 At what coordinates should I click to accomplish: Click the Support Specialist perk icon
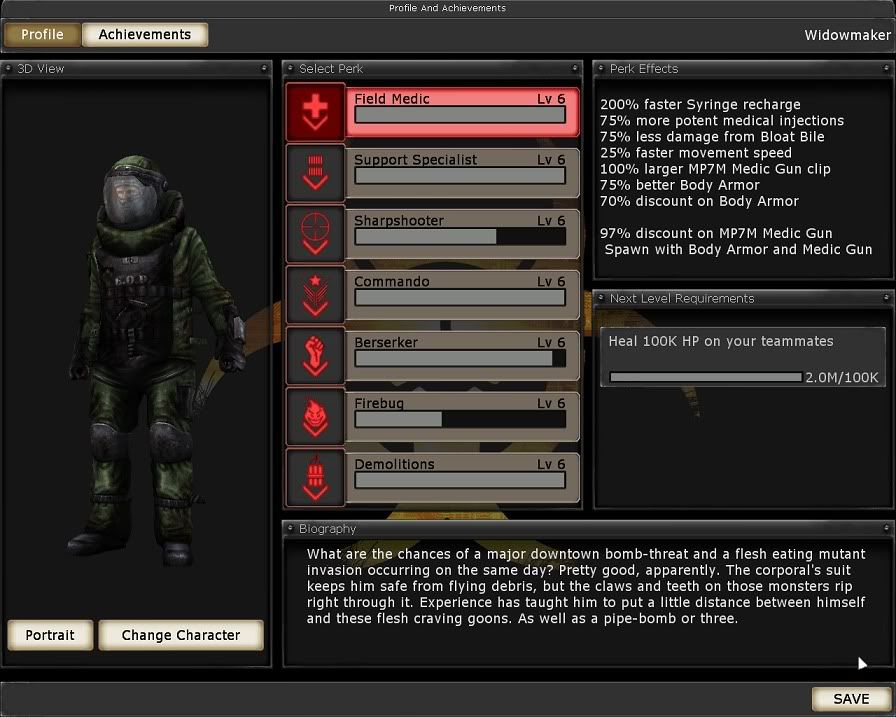315,172
